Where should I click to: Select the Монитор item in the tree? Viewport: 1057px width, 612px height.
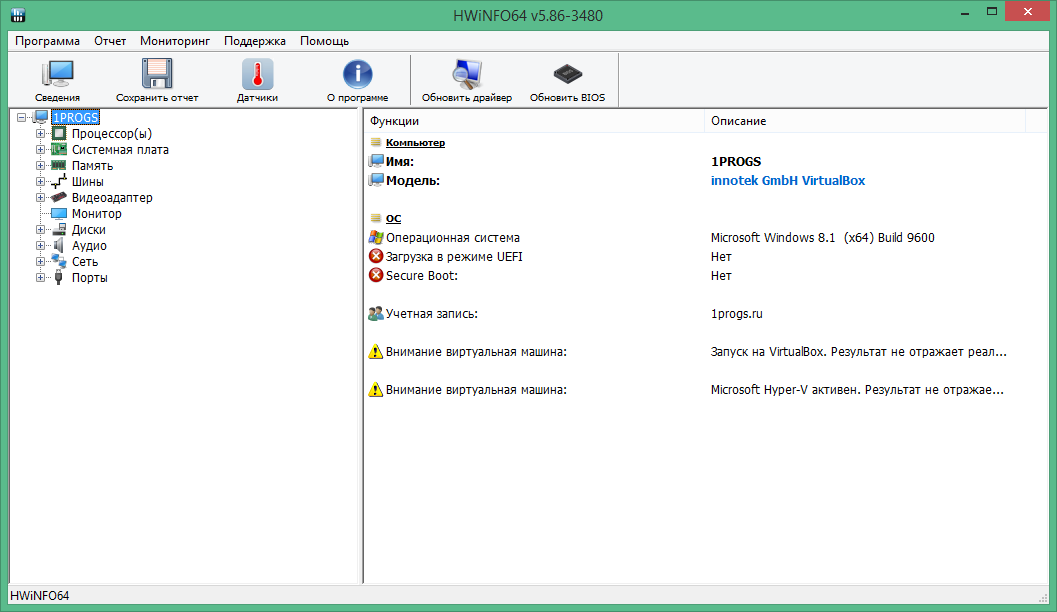click(96, 214)
